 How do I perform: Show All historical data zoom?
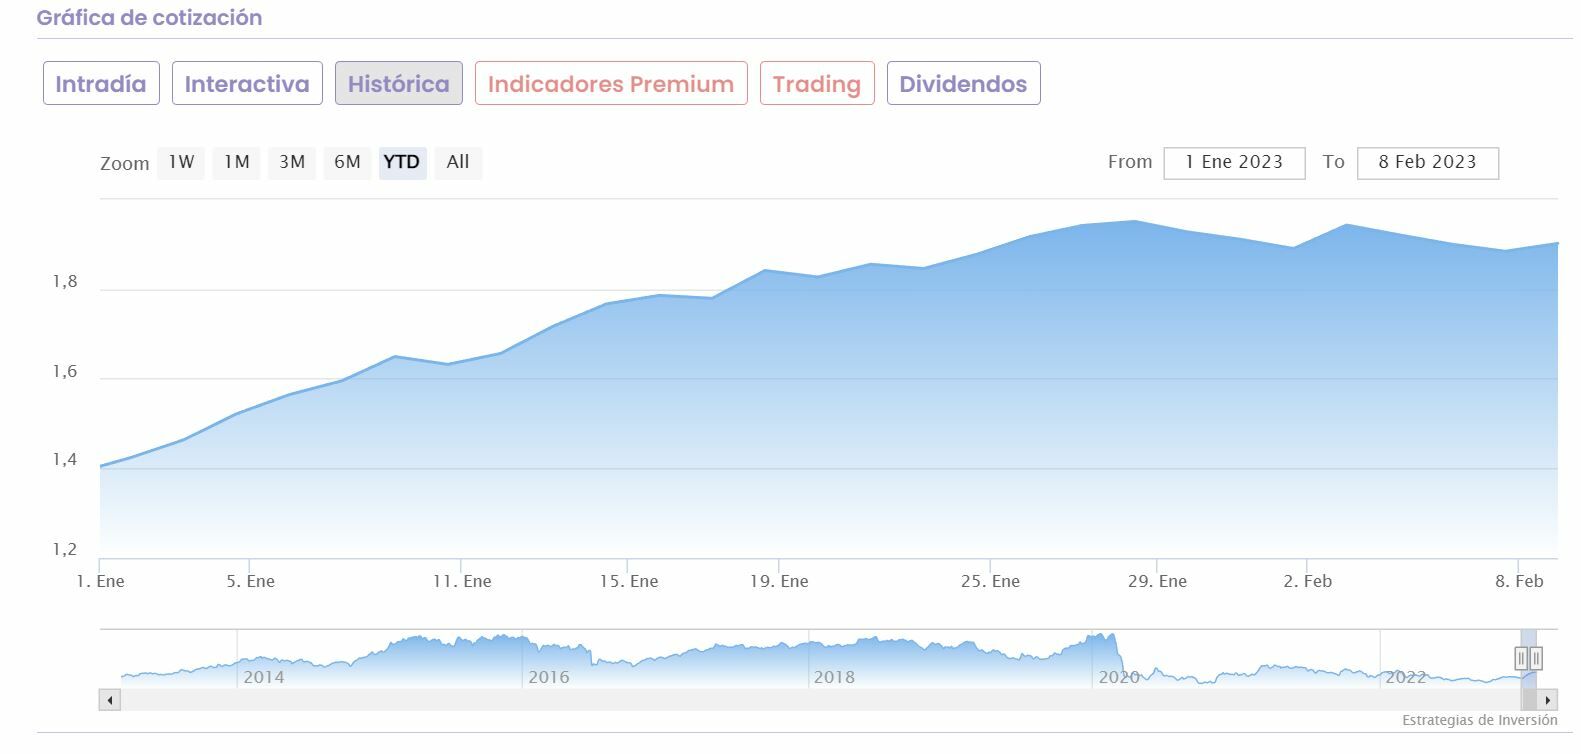pyautogui.click(x=458, y=162)
